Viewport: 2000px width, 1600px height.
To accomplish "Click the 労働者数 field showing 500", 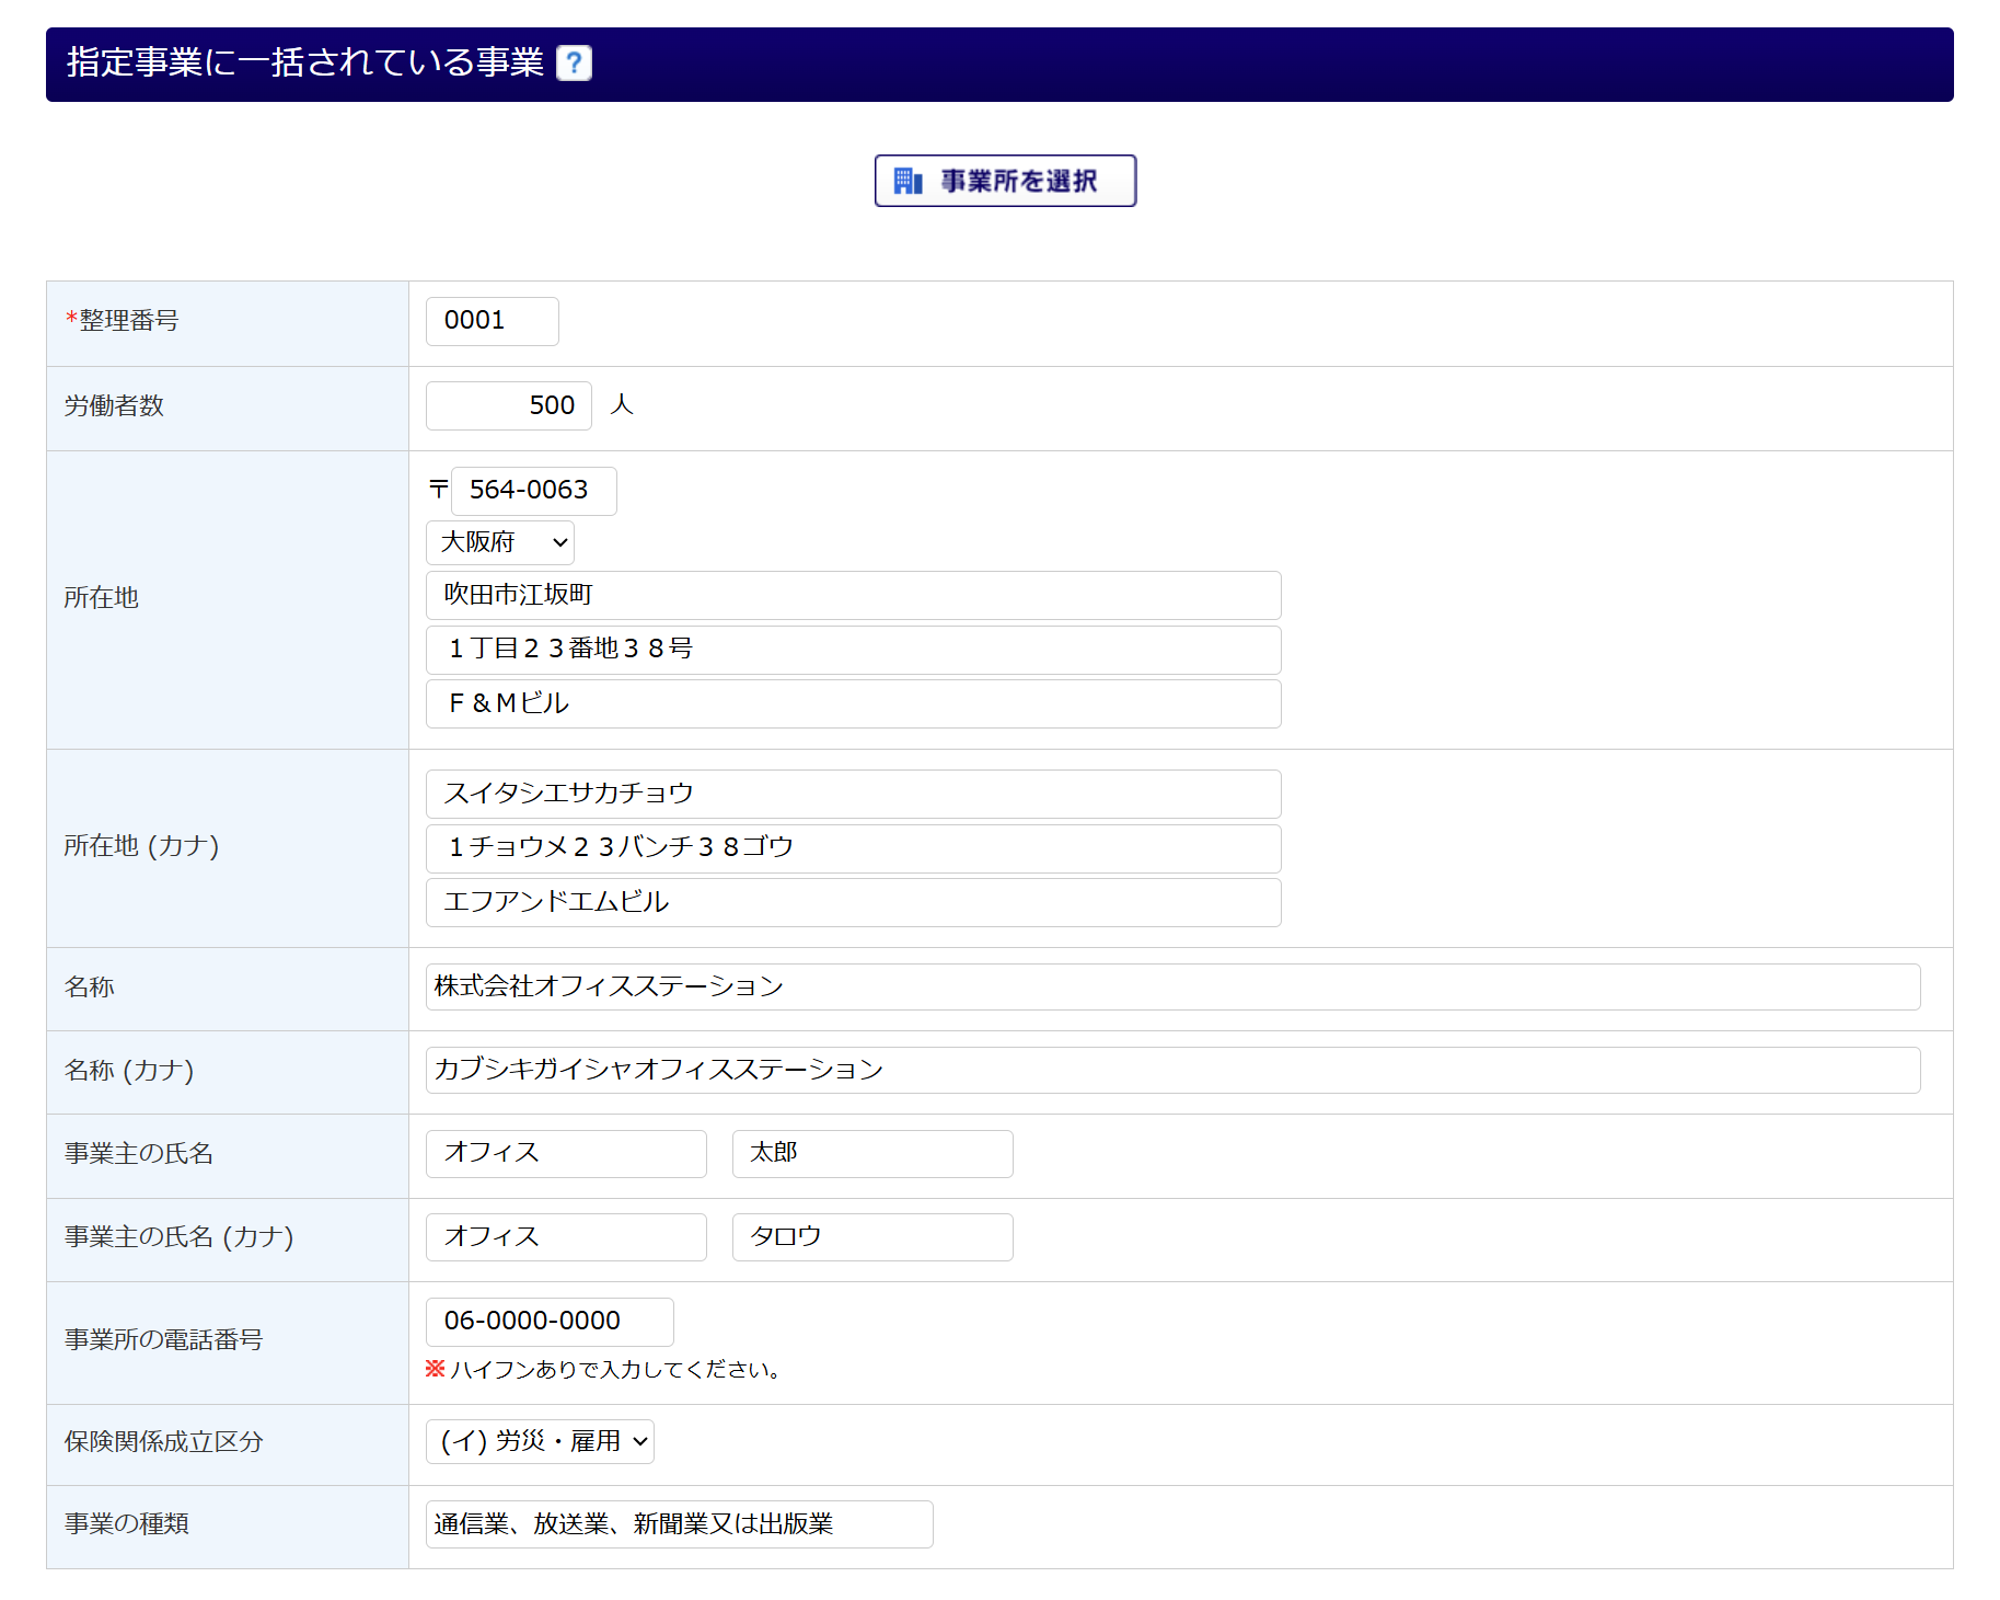I will pos(508,405).
